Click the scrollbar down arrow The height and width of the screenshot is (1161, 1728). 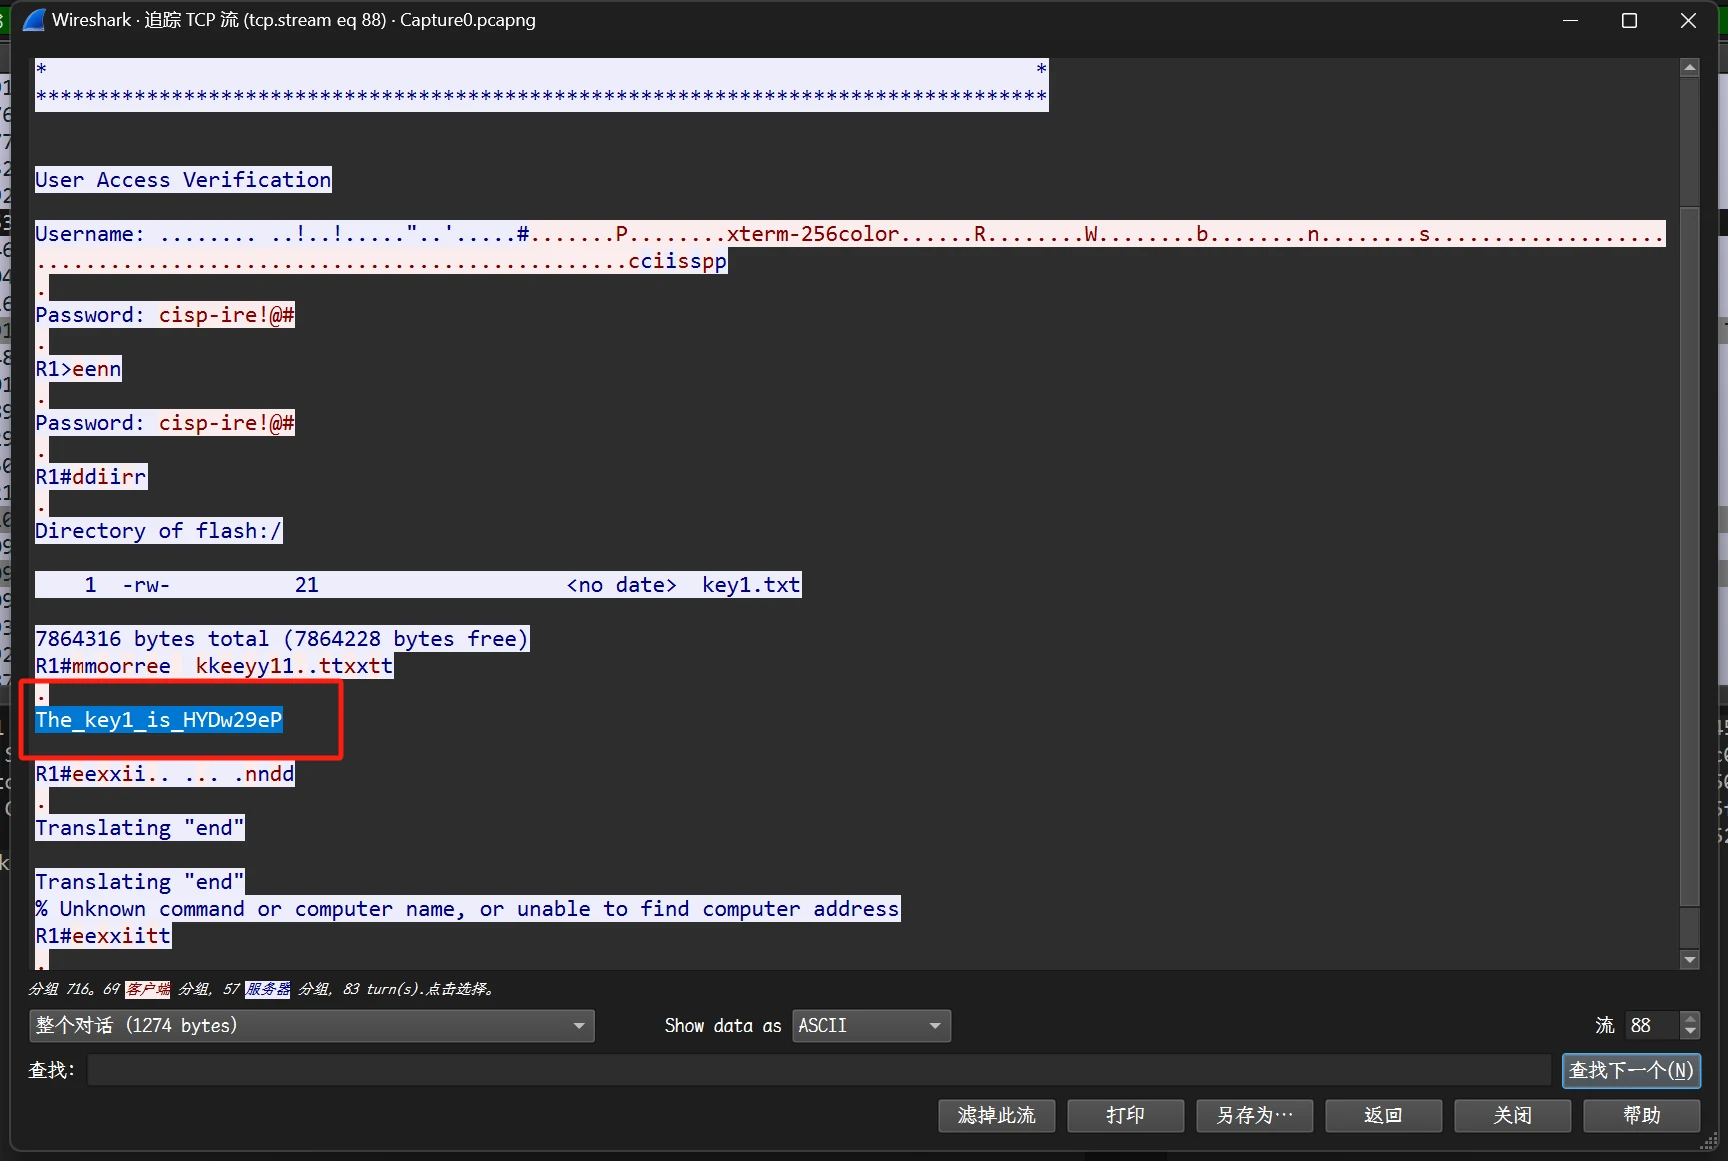click(x=1690, y=960)
